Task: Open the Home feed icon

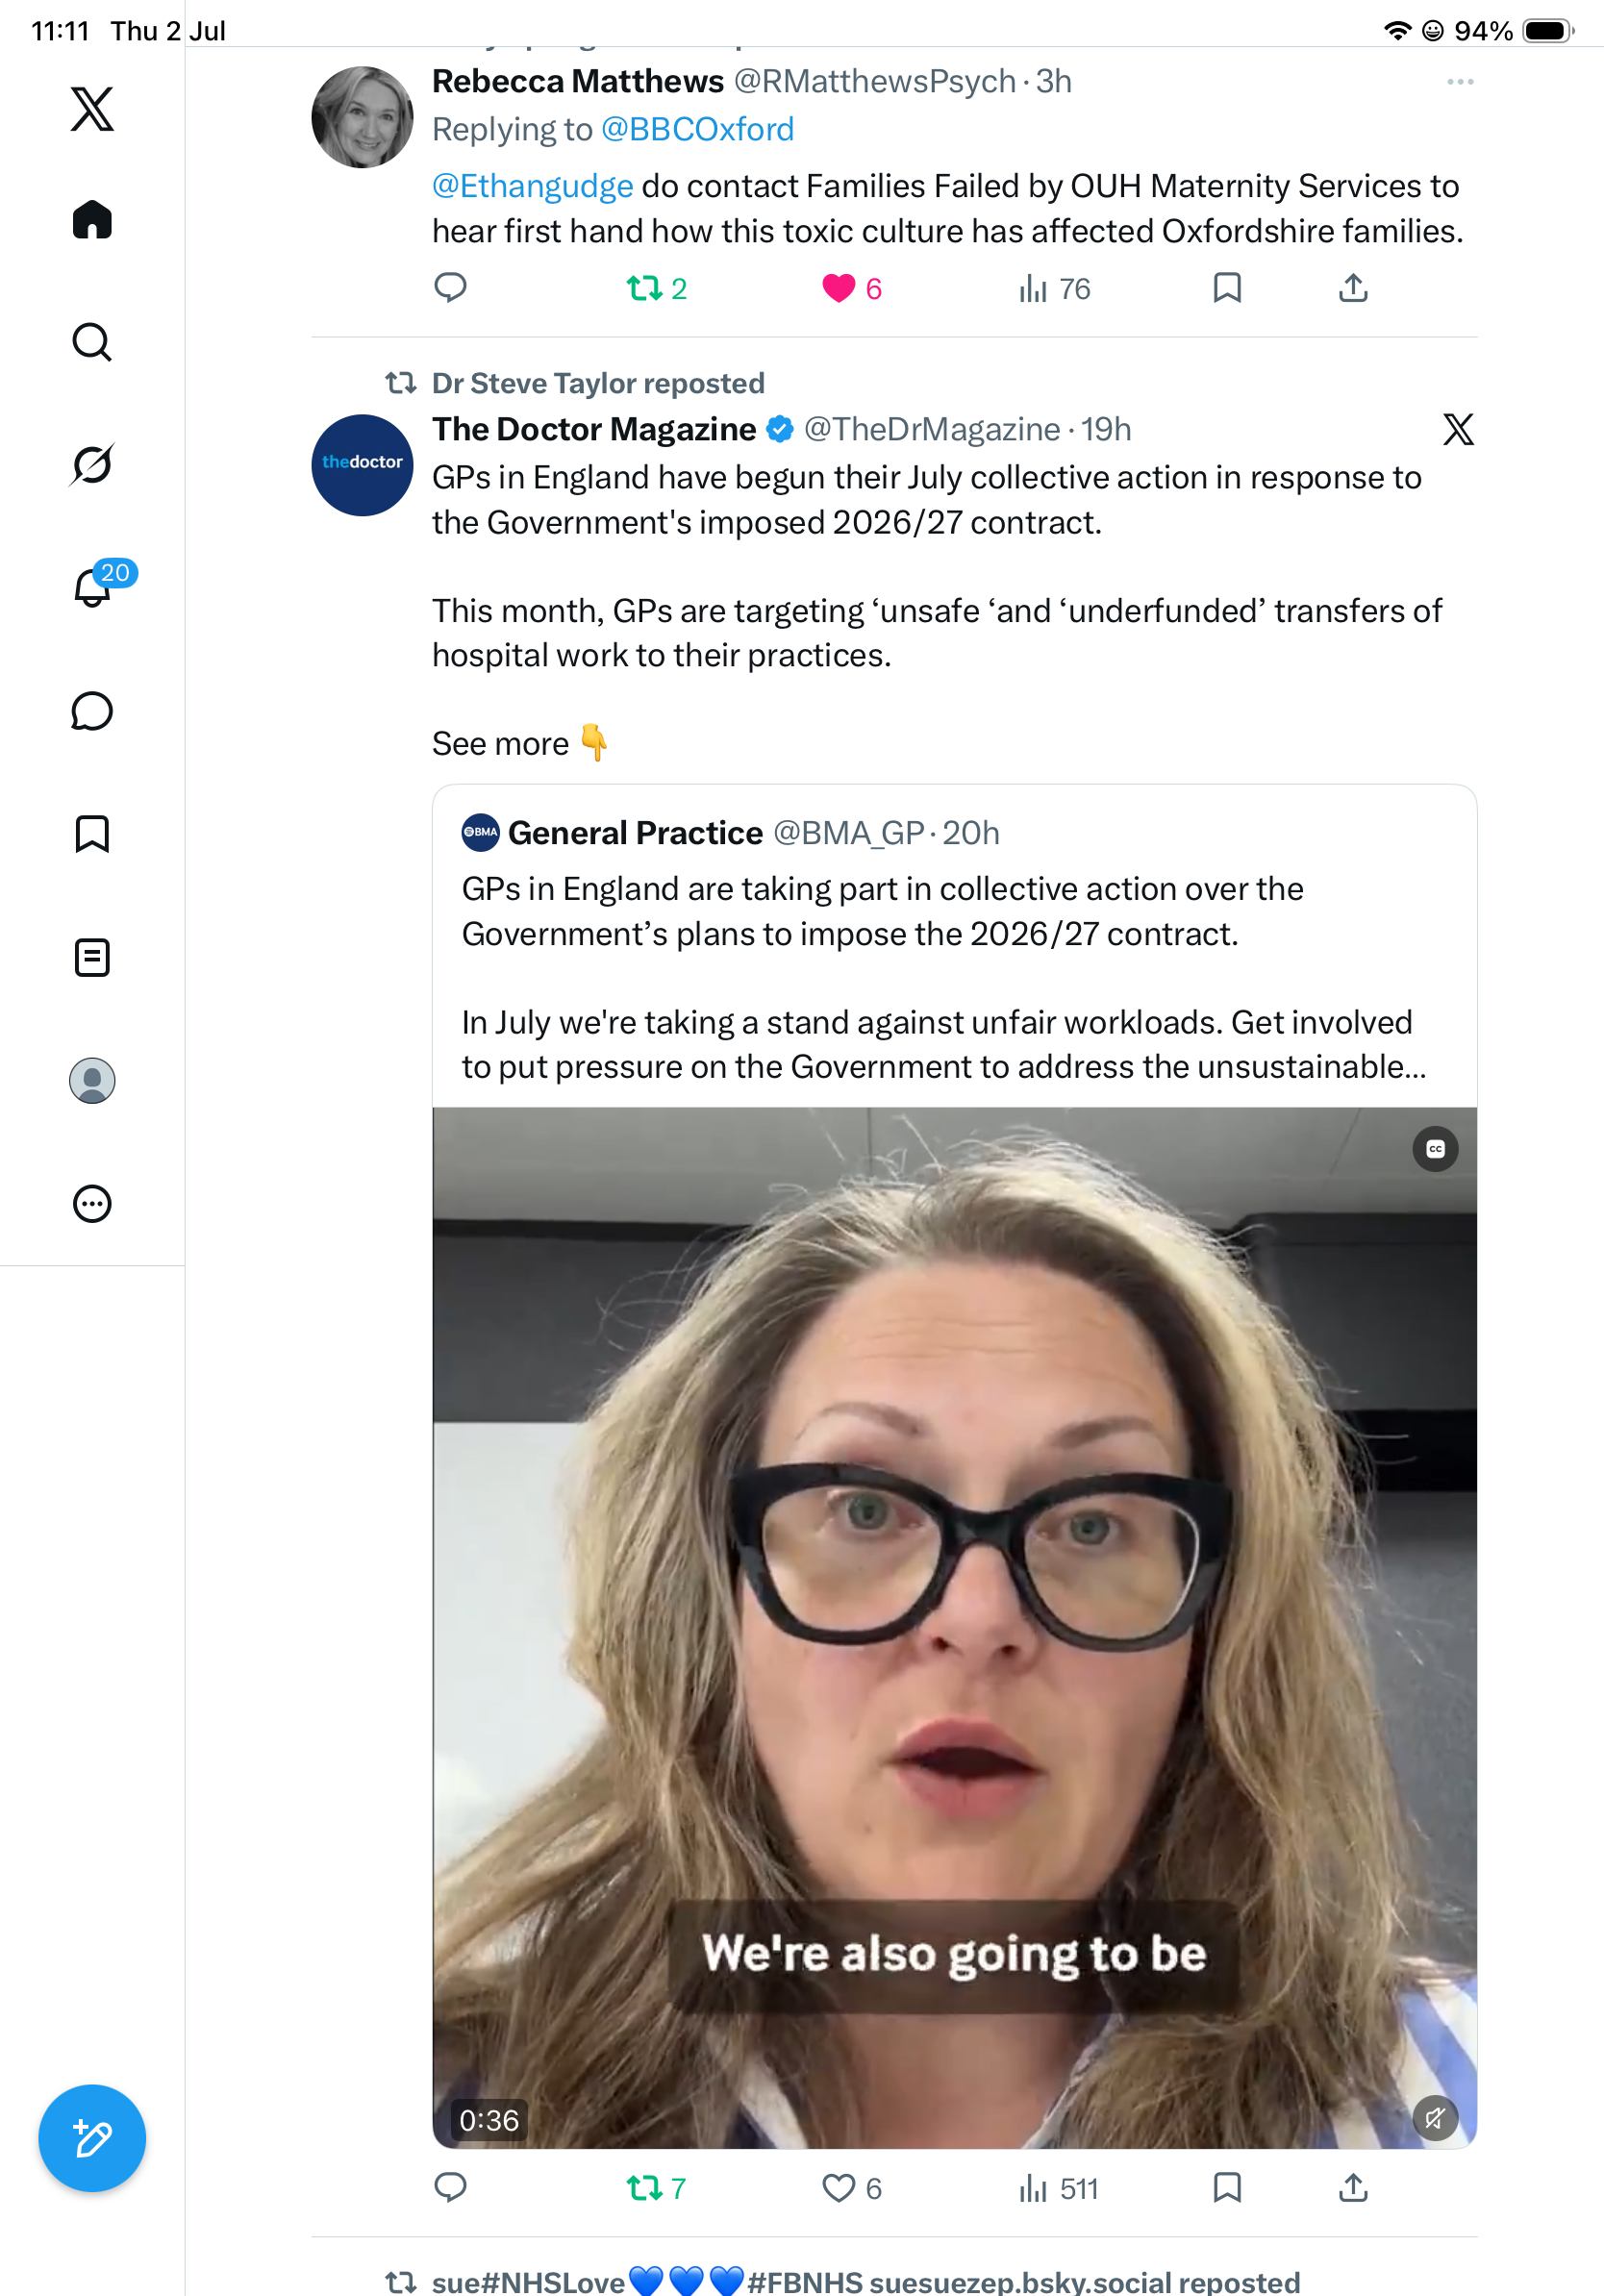Action: point(92,219)
